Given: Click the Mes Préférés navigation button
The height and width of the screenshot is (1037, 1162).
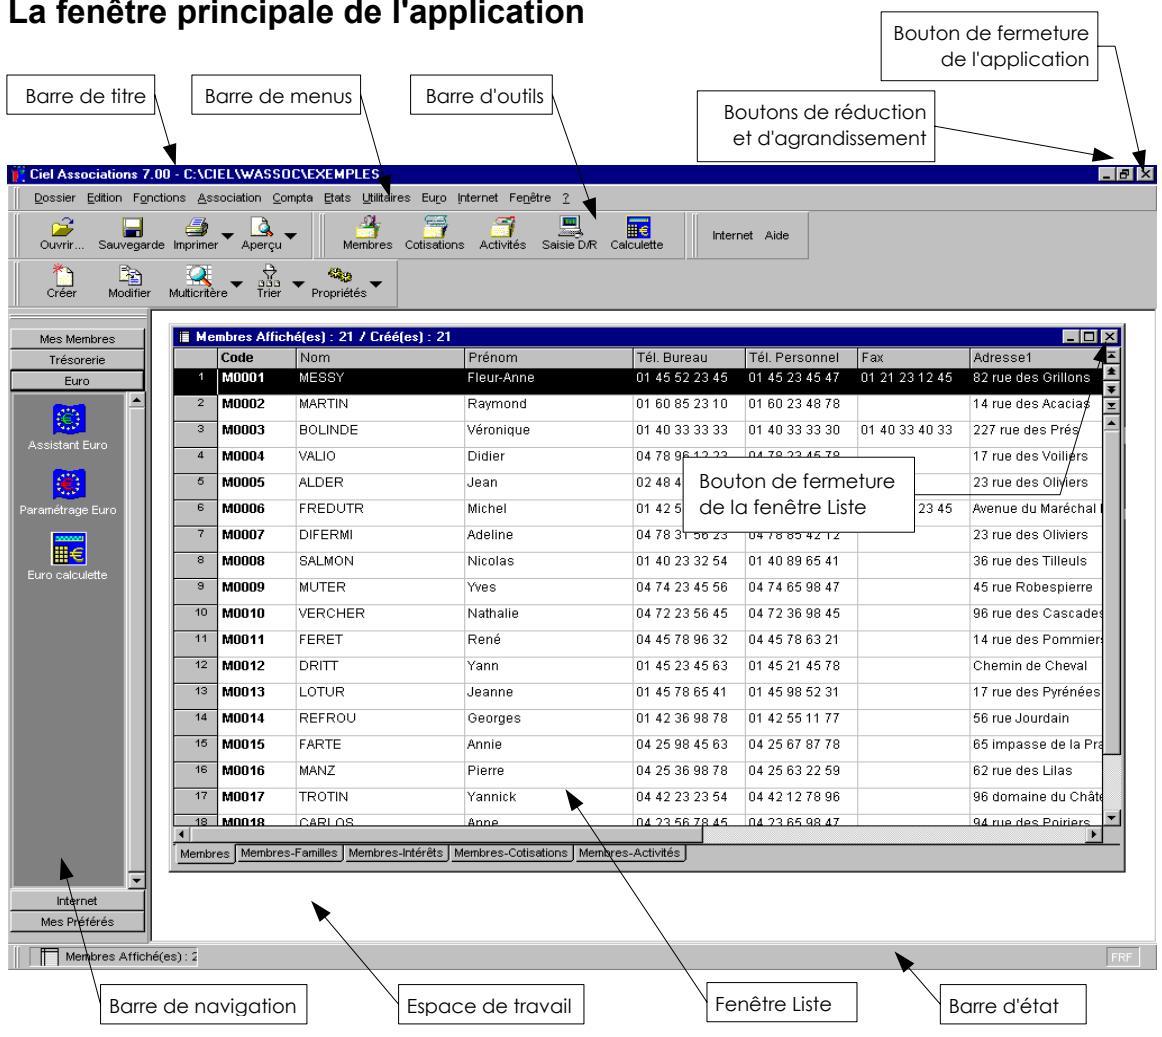Looking at the screenshot, I should [x=77, y=921].
